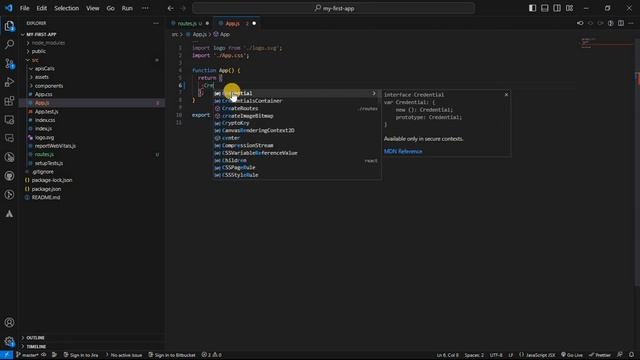
Task: Close the suggestion details panel
Action: [506, 95]
